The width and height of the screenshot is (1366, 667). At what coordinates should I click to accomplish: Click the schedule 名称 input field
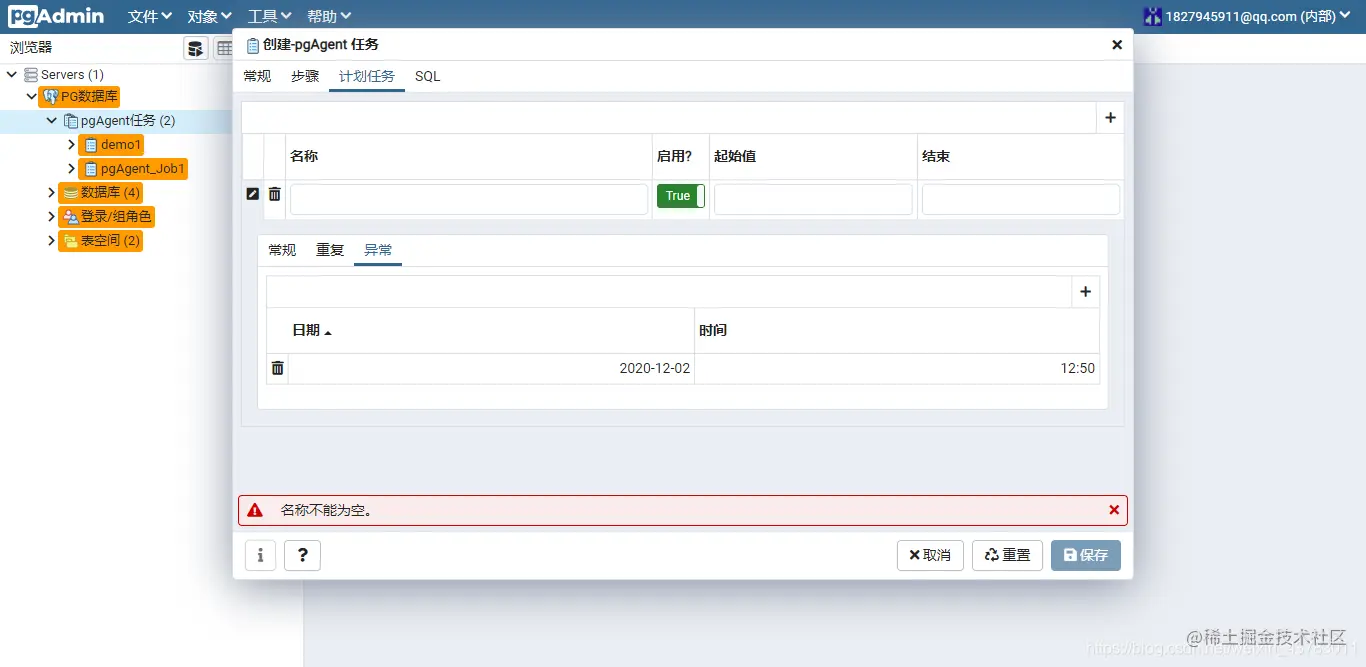pos(469,199)
